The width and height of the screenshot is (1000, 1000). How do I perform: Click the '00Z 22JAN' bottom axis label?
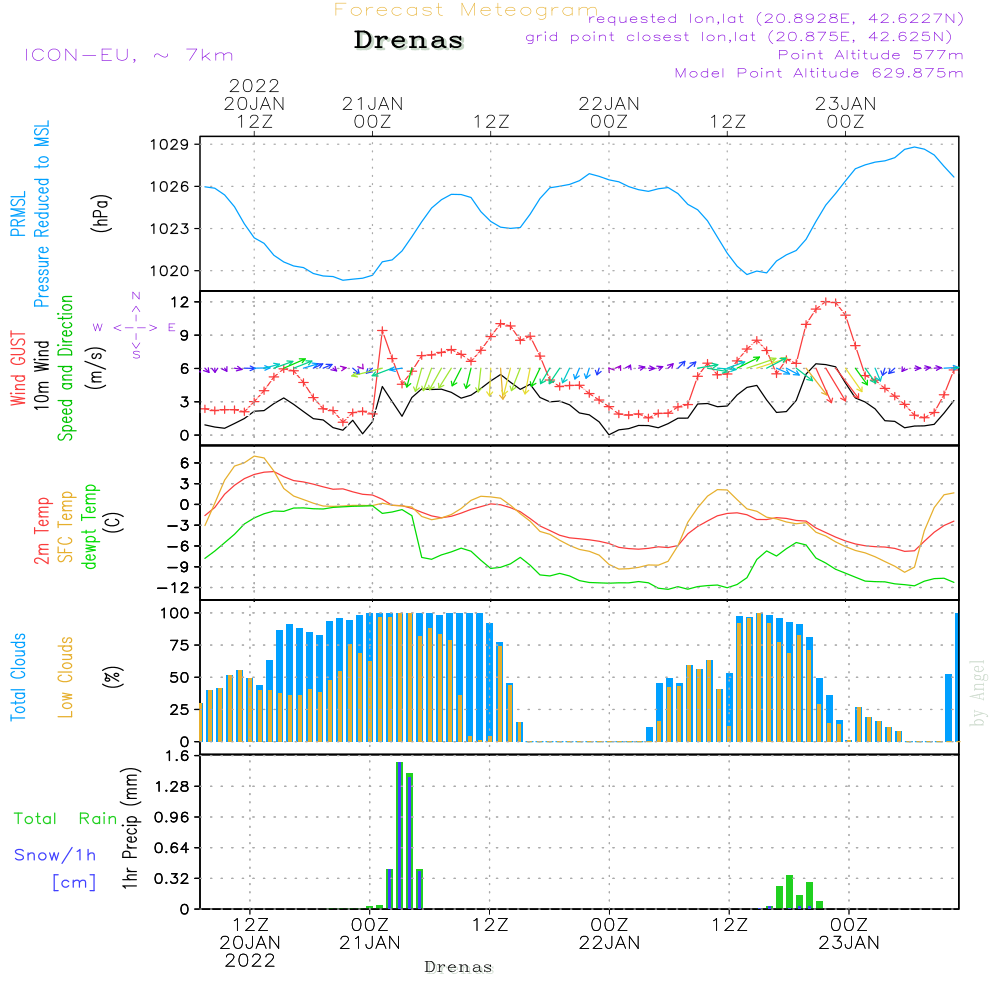[x=609, y=934]
